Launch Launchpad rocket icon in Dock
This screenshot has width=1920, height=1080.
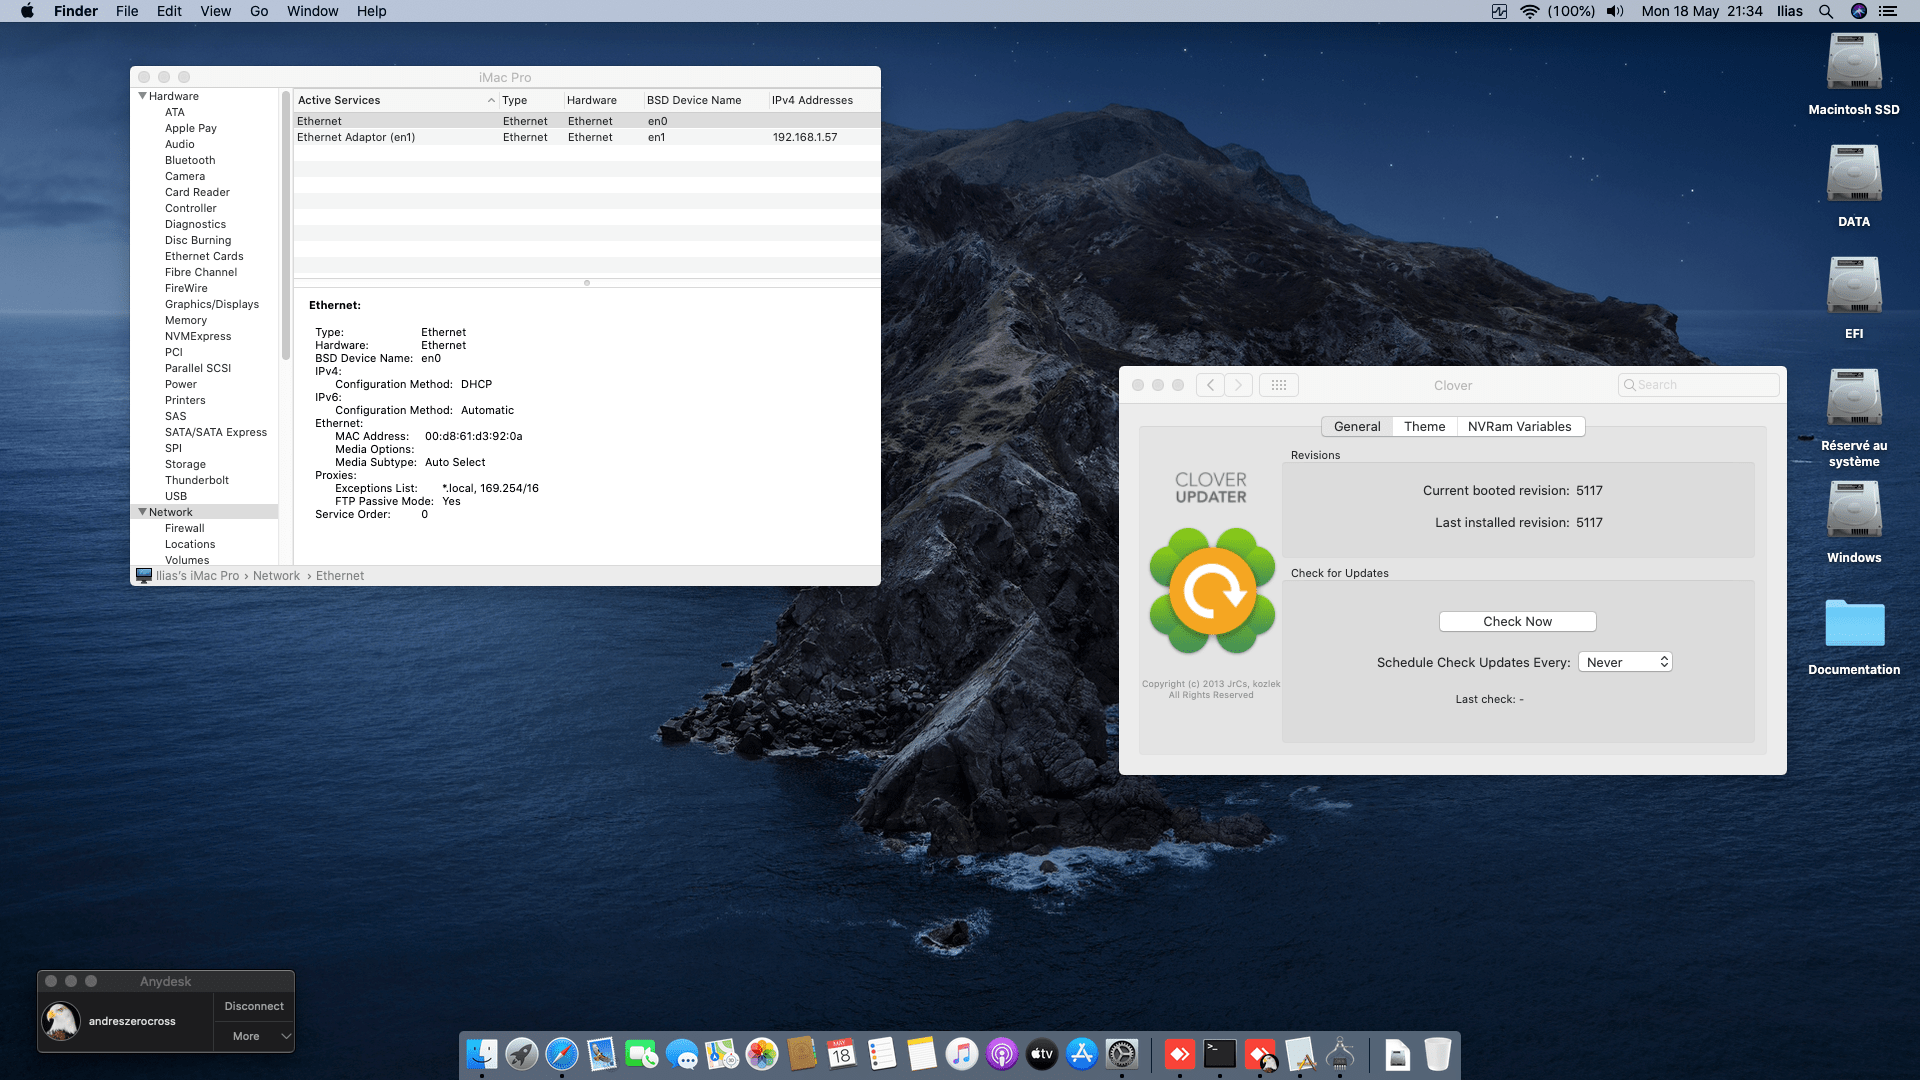click(x=522, y=1054)
